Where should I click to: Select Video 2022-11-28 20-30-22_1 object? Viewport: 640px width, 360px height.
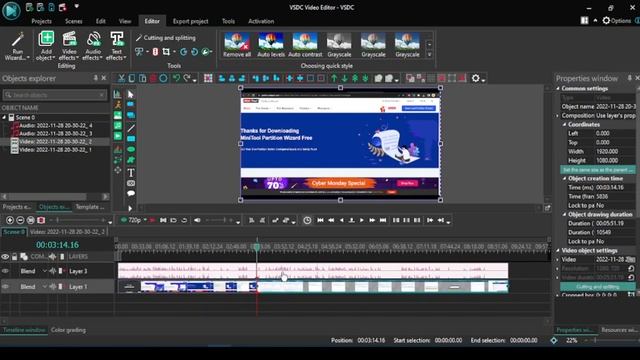click(x=56, y=150)
